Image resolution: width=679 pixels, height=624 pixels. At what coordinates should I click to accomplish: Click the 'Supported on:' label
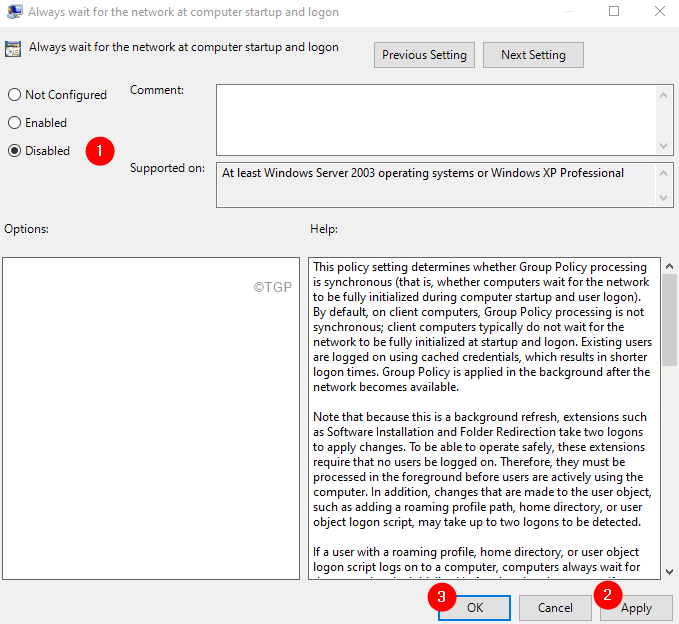[167, 168]
